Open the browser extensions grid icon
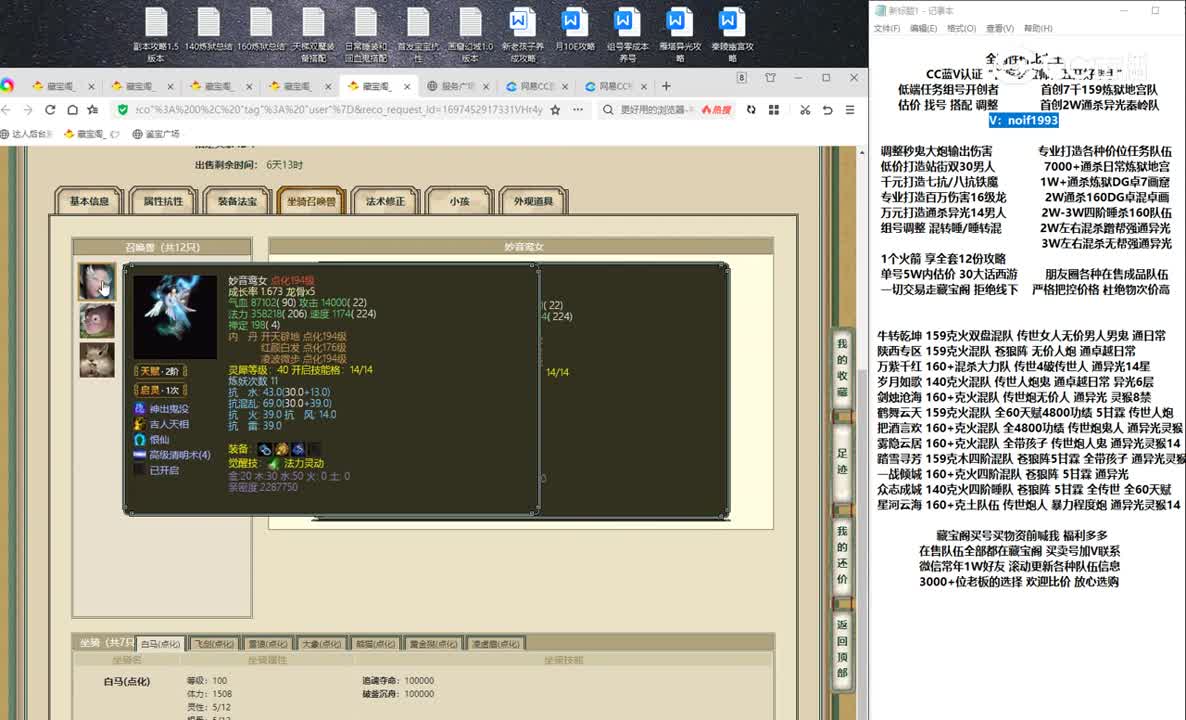1186x720 pixels. click(774, 110)
